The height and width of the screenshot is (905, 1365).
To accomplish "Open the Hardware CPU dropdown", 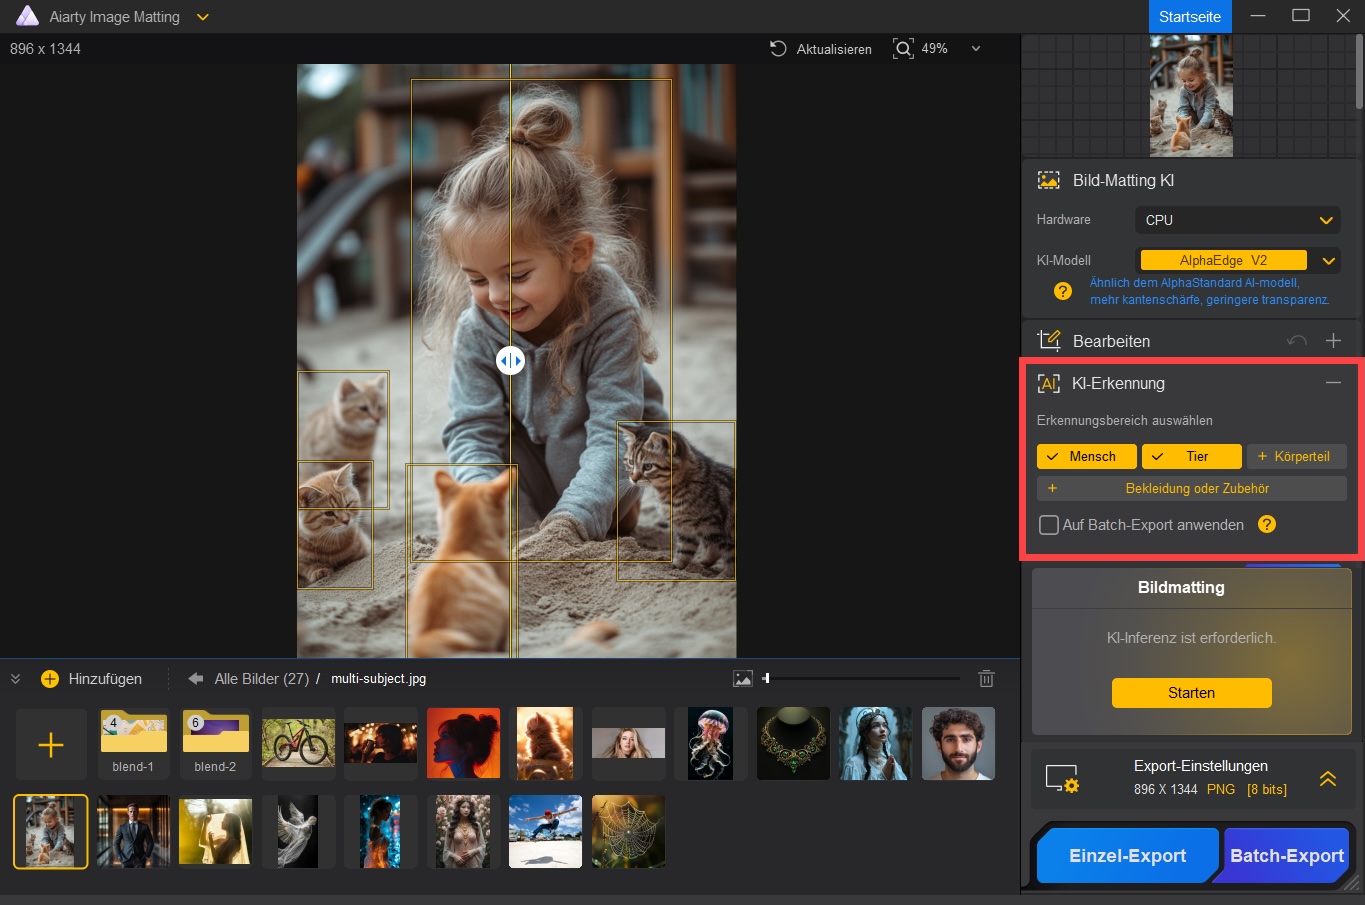I will pos(1237,220).
